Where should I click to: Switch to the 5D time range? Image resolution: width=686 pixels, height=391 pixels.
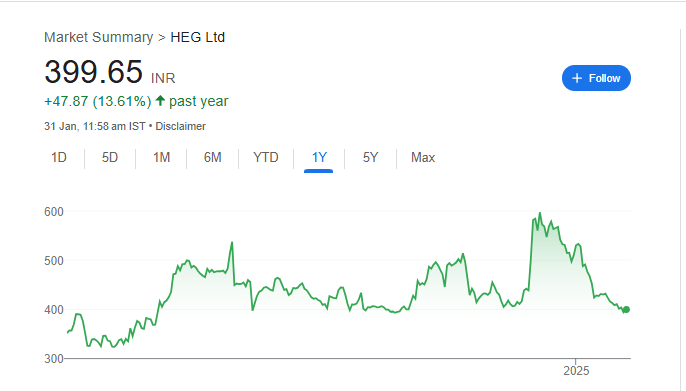point(110,157)
